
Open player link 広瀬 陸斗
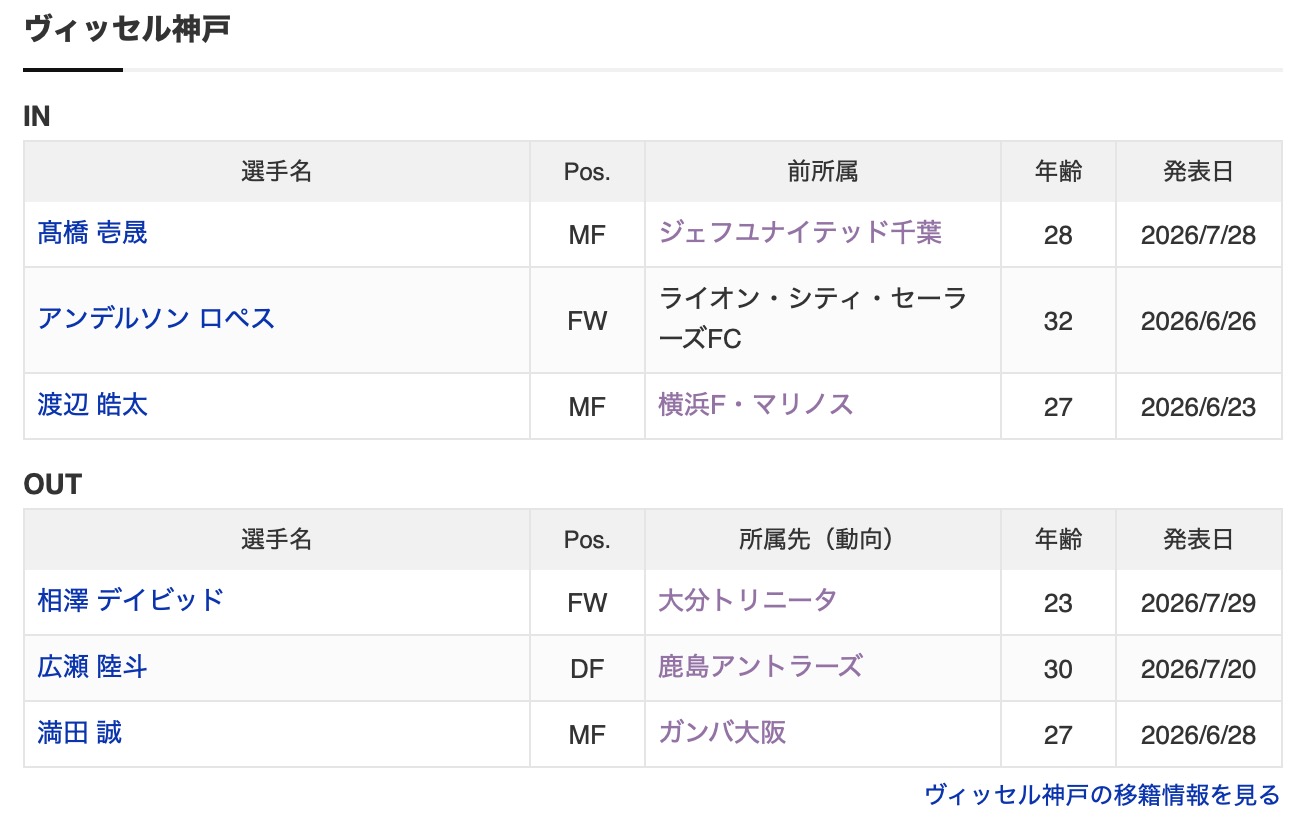92,667
